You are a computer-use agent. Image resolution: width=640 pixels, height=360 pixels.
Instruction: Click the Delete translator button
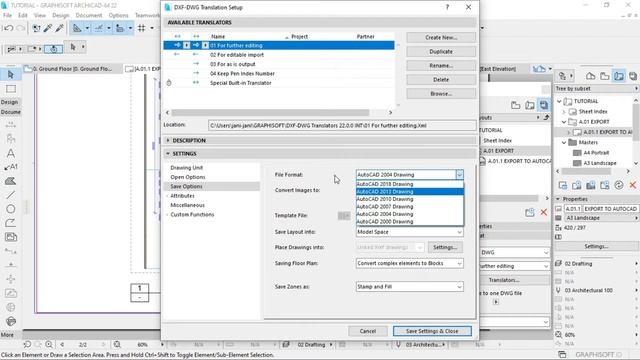[441, 80]
